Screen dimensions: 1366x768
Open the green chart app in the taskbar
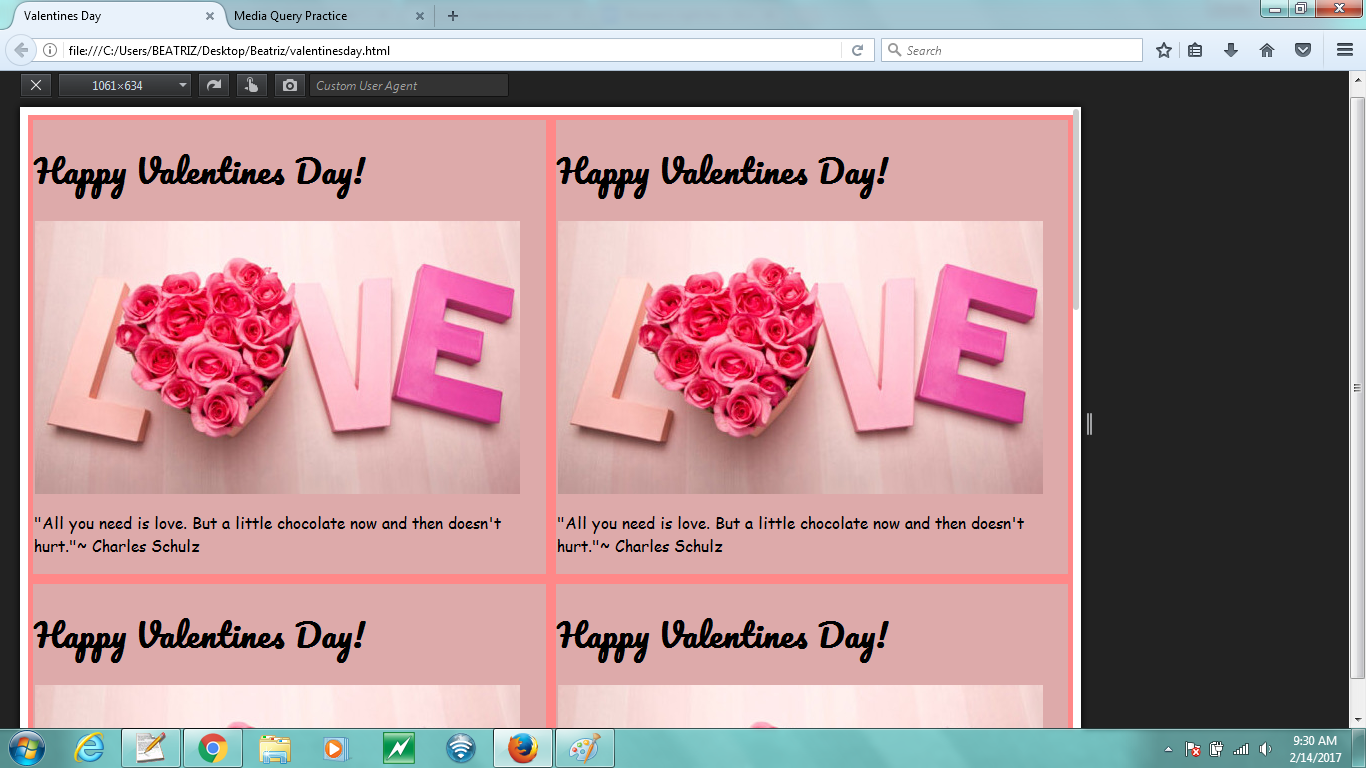pyautogui.click(x=399, y=748)
